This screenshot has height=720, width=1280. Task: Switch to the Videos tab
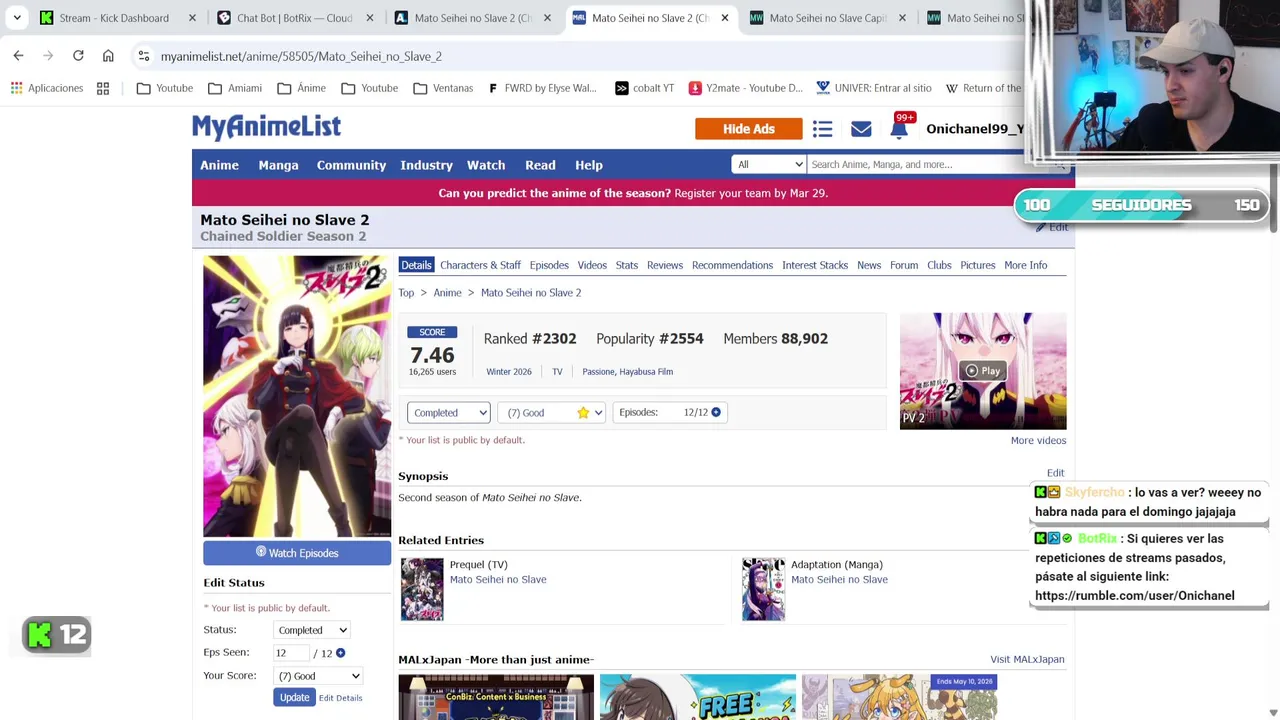pyautogui.click(x=592, y=265)
